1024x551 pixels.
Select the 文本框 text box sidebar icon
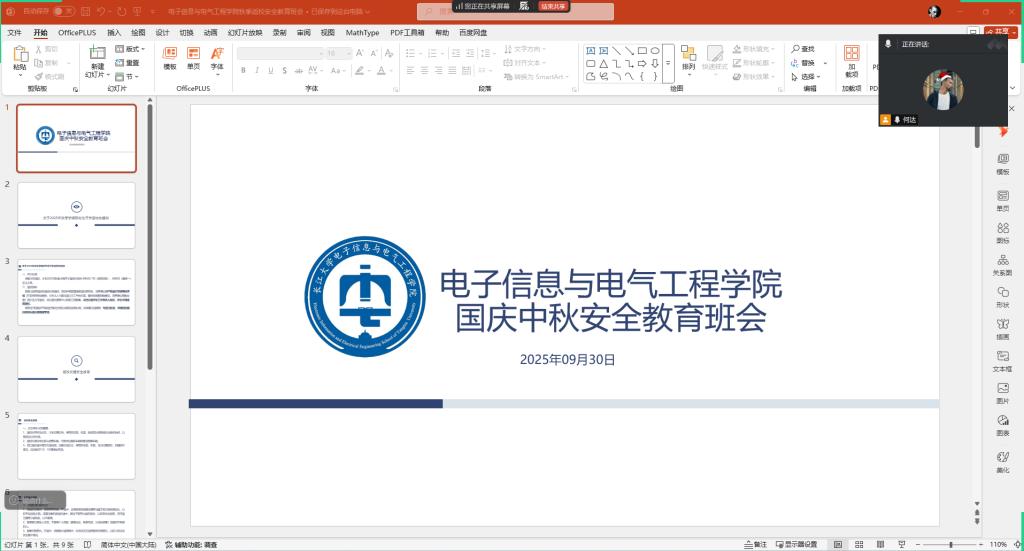pos(1002,359)
